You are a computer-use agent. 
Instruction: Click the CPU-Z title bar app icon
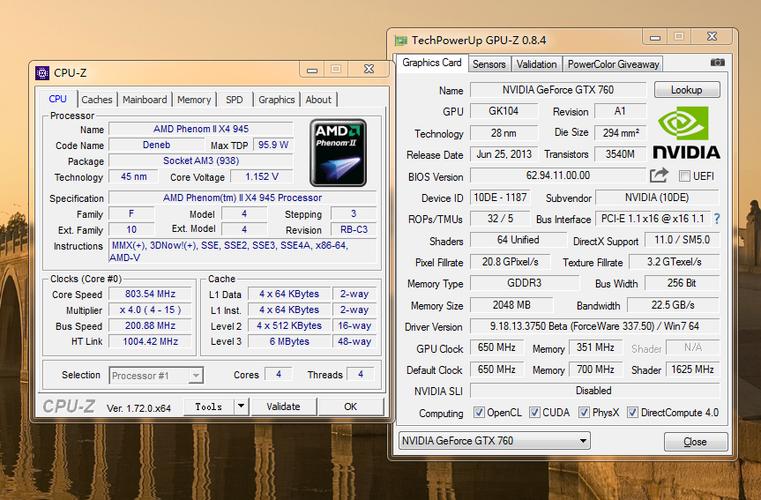[x=42, y=73]
